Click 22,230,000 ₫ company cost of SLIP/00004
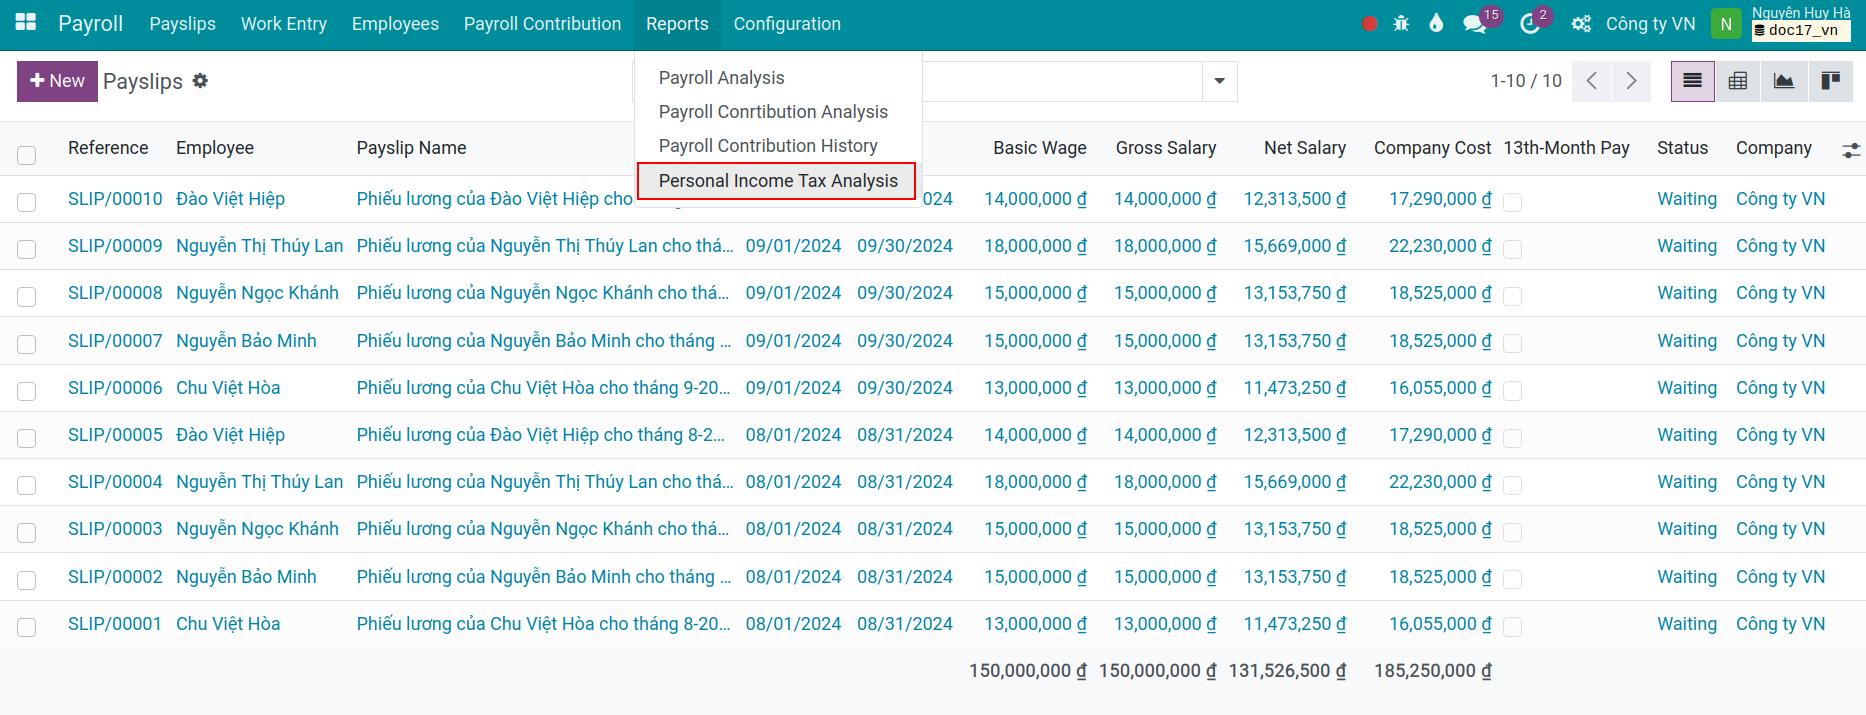The width and height of the screenshot is (1866, 715). click(1440, 482)
